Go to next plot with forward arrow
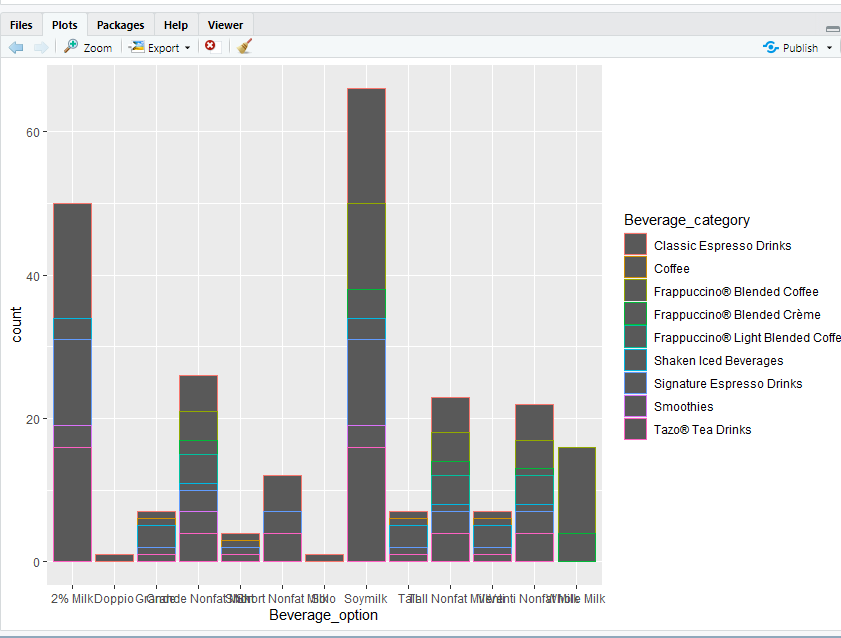 41,48
